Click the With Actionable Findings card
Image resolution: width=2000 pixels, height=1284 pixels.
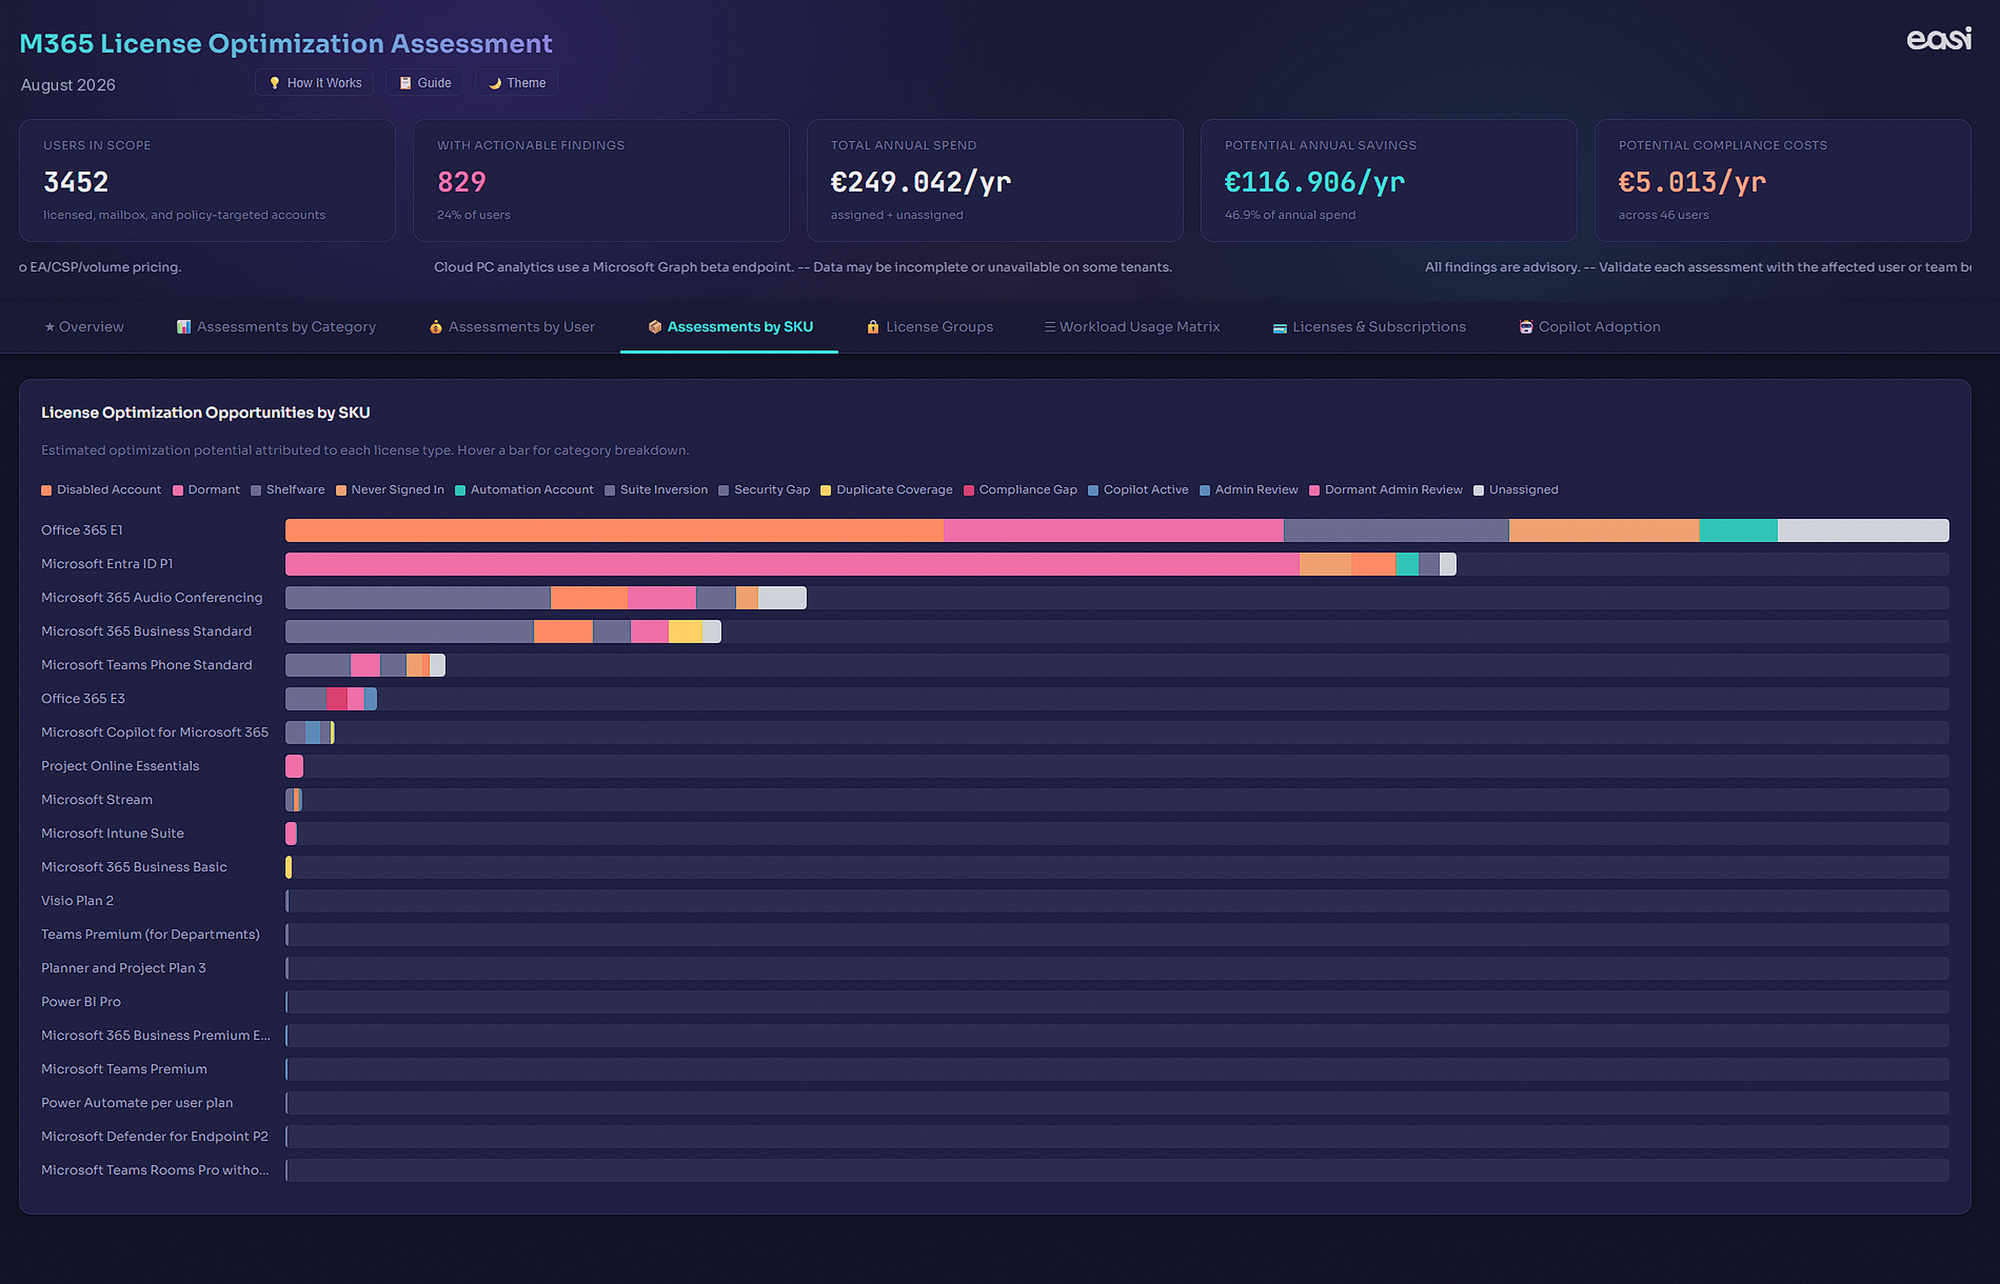601,181
